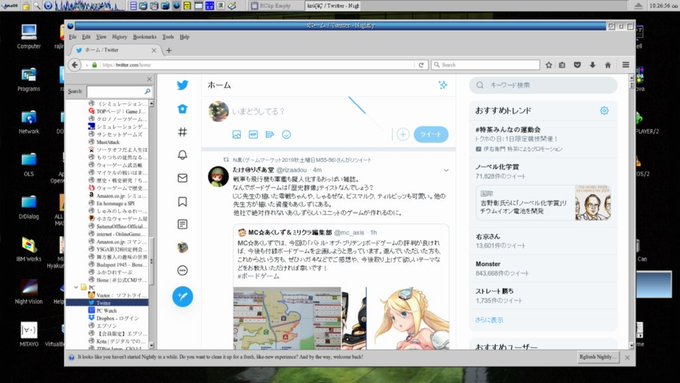Open the Monster trend
This screenshot has height=383, width=680.
point(488,264)
